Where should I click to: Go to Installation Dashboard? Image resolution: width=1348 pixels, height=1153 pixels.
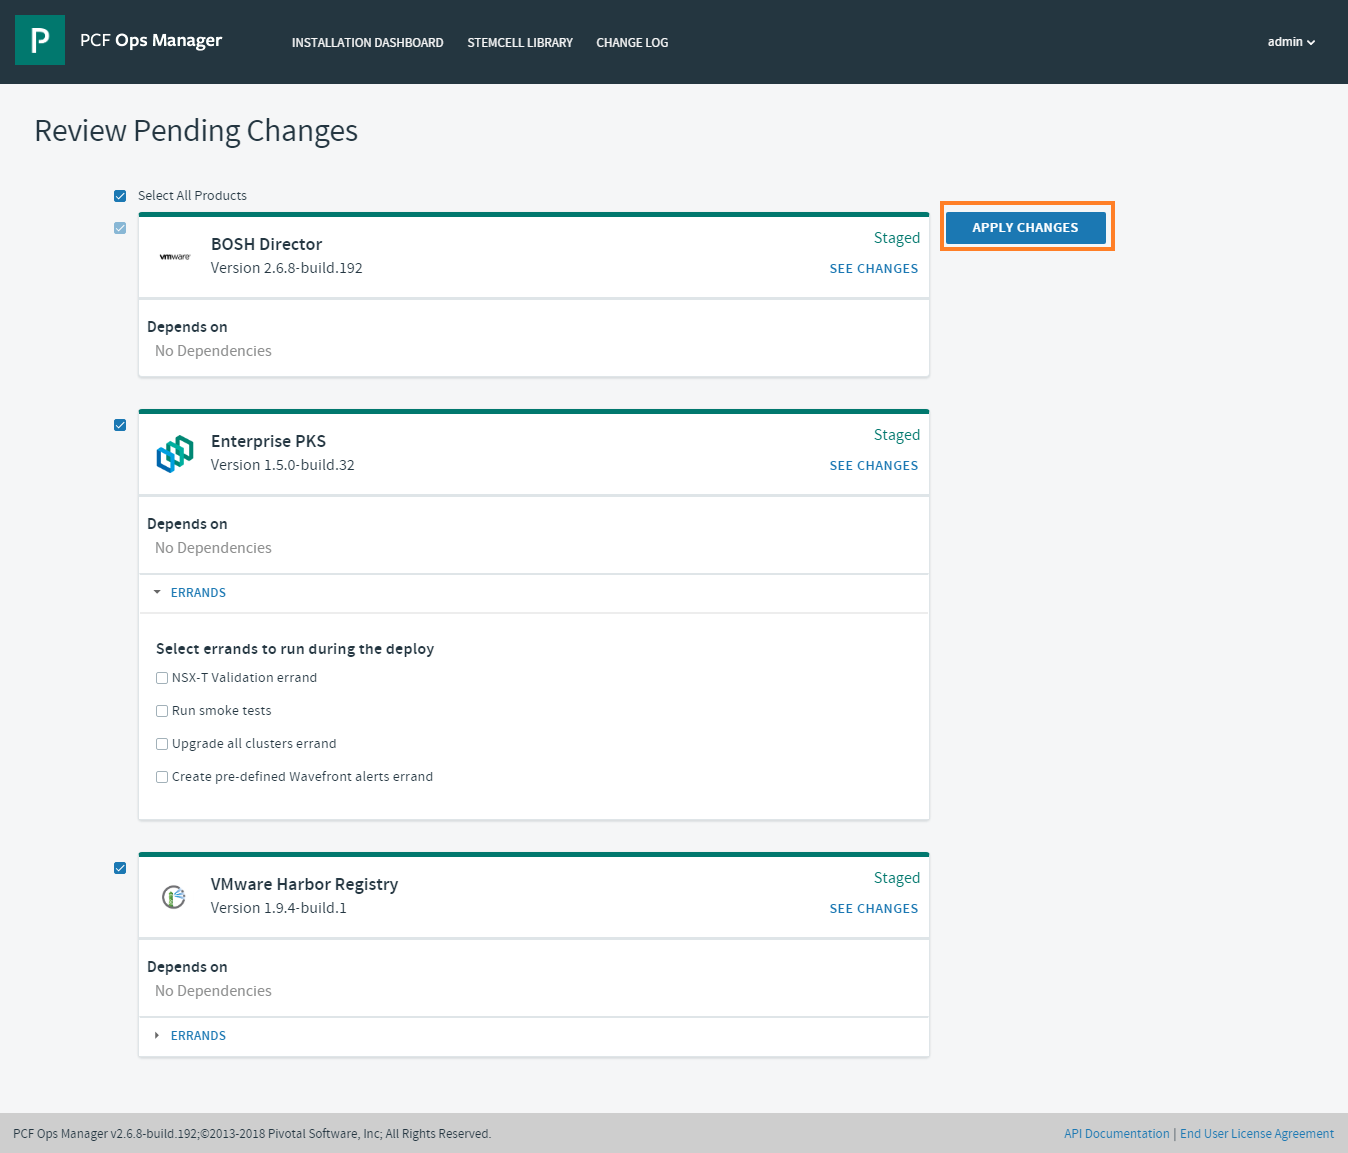[x=367, y=43]
